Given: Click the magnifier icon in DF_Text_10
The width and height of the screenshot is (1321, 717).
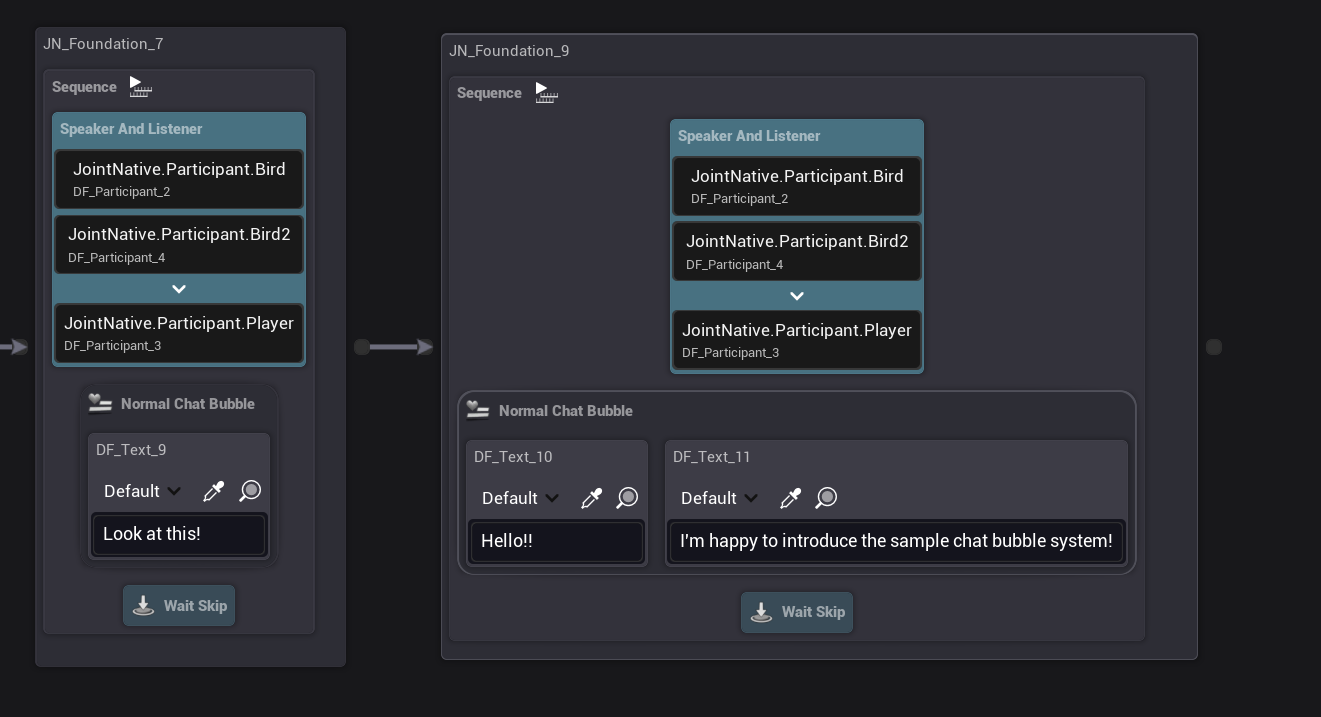Looking at the screenshot, I should coord(627,498).
